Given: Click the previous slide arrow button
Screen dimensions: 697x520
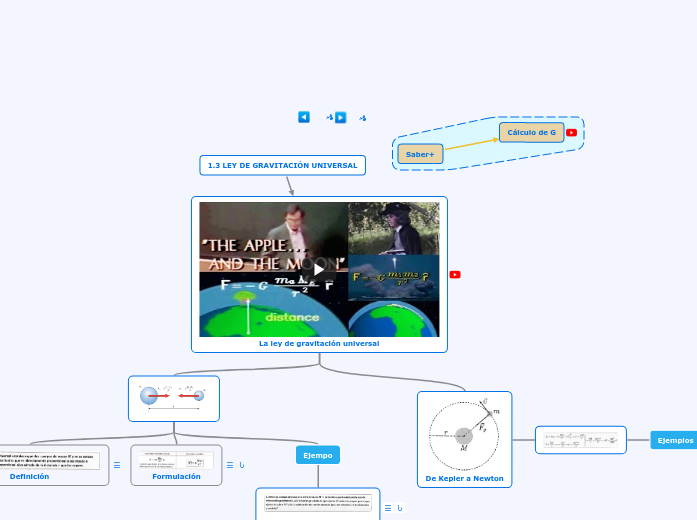Looking at the screenshot, I should [304, 117].
